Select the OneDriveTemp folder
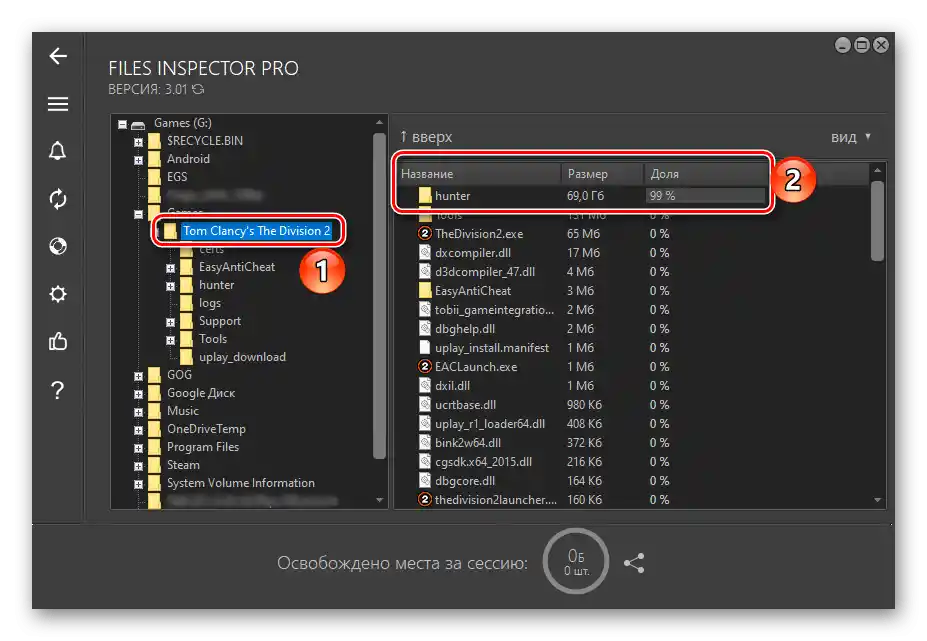Screen dimensions: 927x641 [206, 429]
